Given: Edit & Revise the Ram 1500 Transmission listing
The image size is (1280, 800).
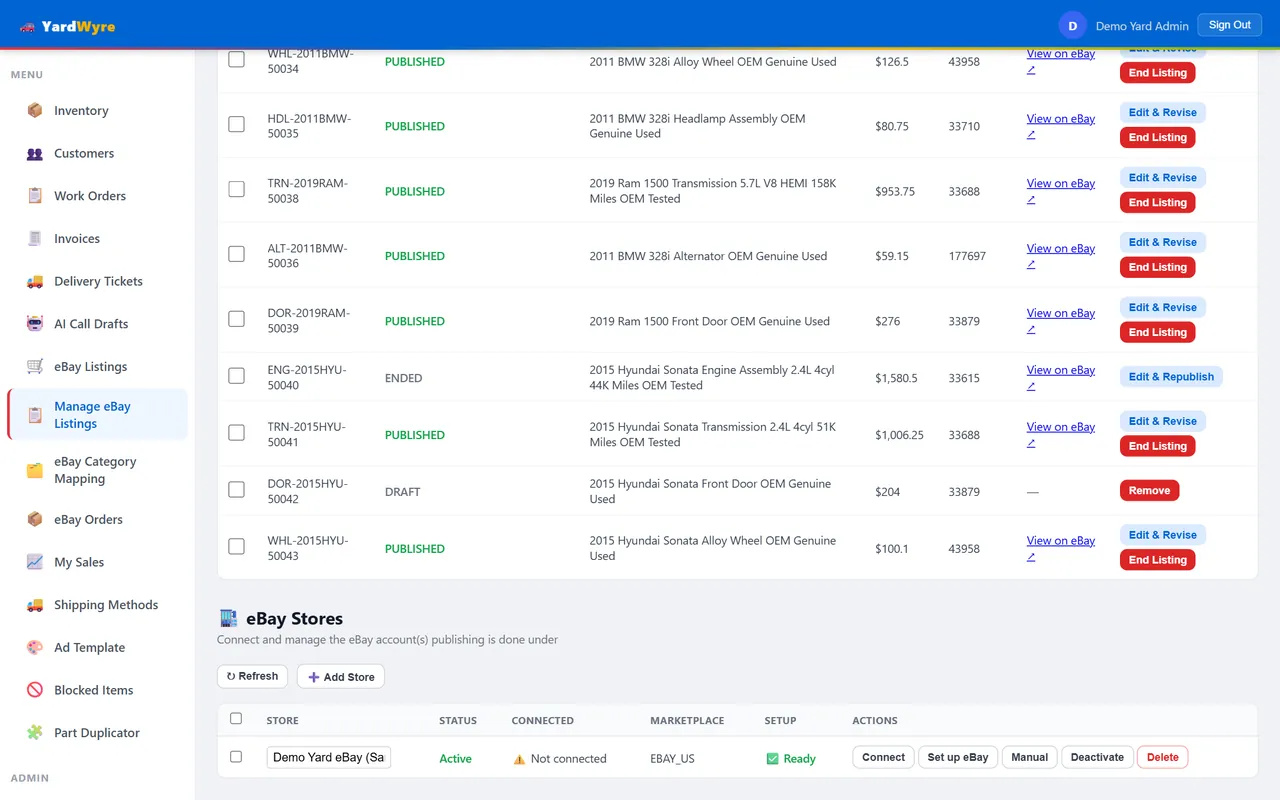Looking at the screenshot, I should click(x=1162, y=178).
